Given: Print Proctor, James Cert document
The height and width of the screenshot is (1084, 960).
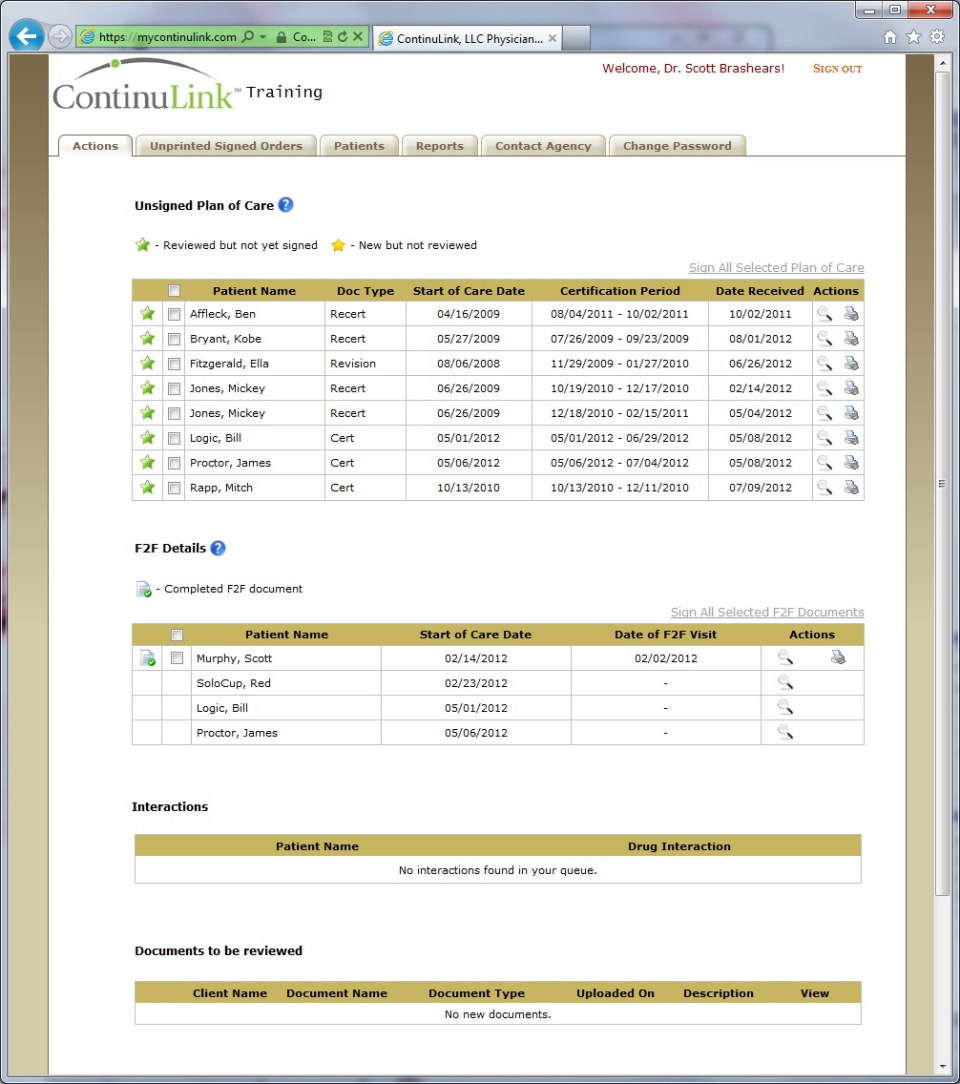Looking at the screenshot, I should (x=851, y=462).
